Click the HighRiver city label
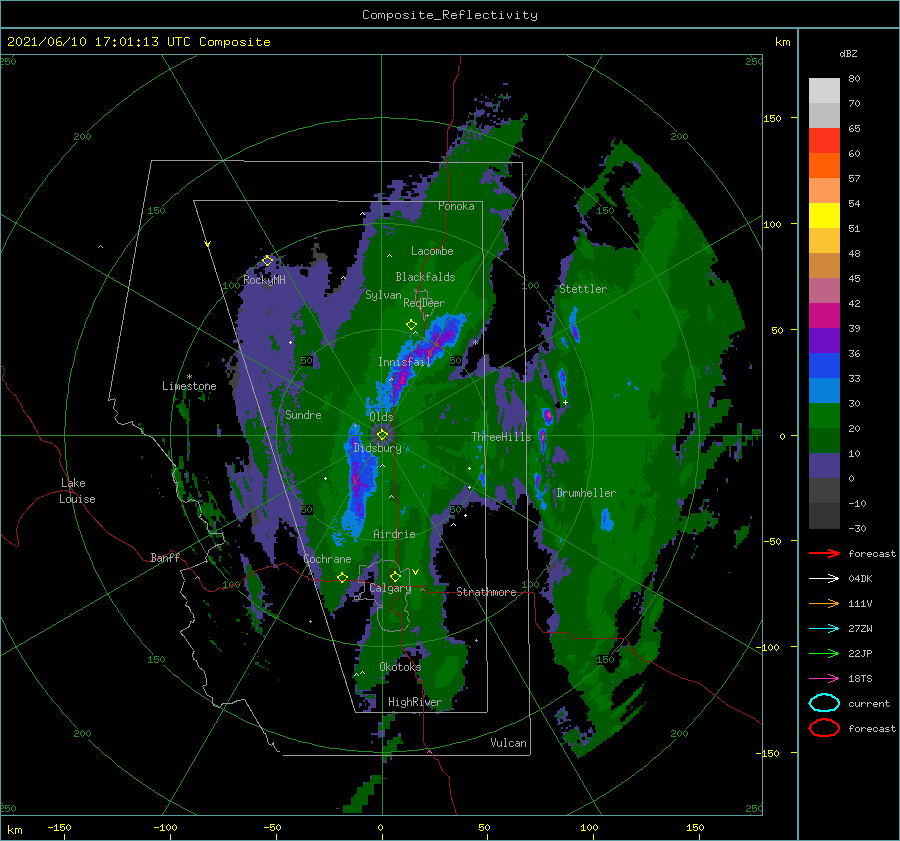The height and width of the screenshot is (841, 900). [414, 702]
